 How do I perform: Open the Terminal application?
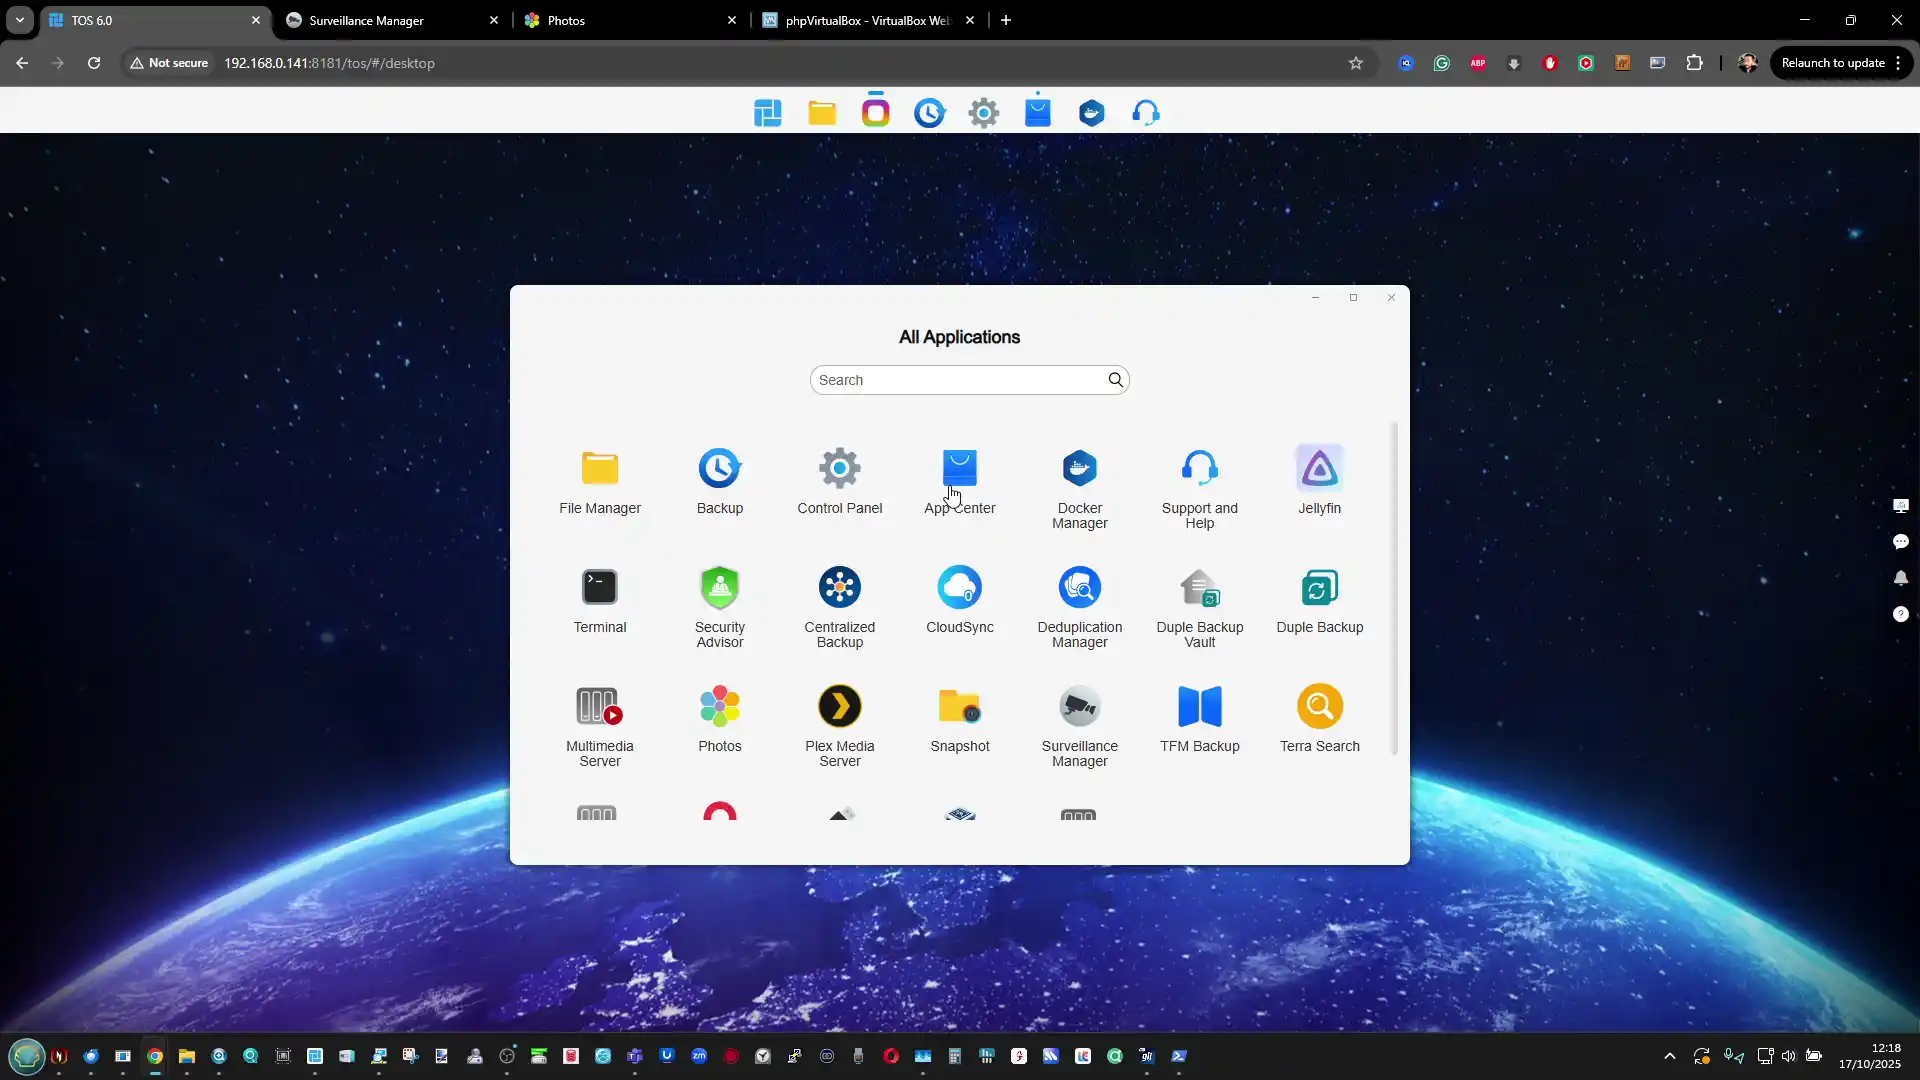(599, 588)
